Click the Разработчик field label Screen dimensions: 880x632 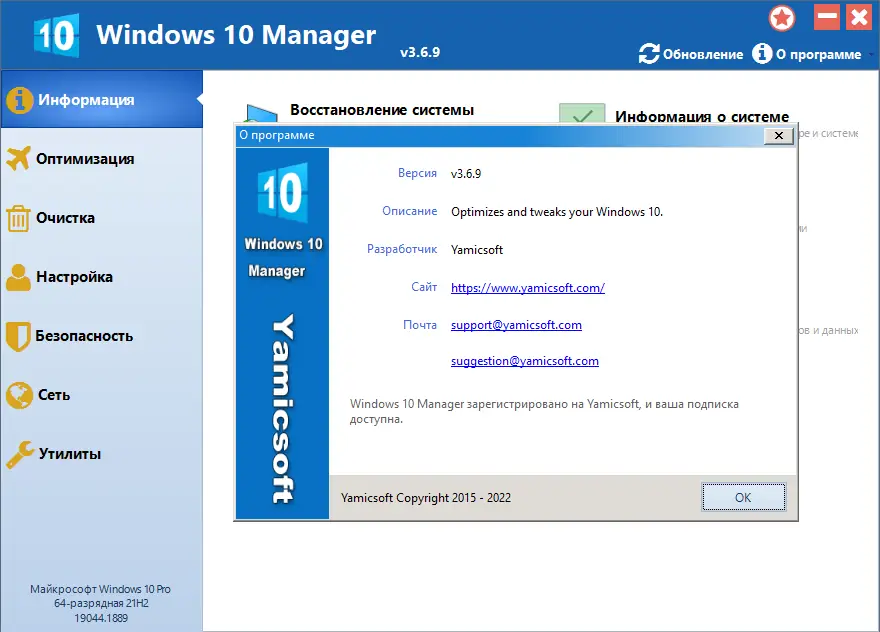pyautogui.click(x=402, y=249)
